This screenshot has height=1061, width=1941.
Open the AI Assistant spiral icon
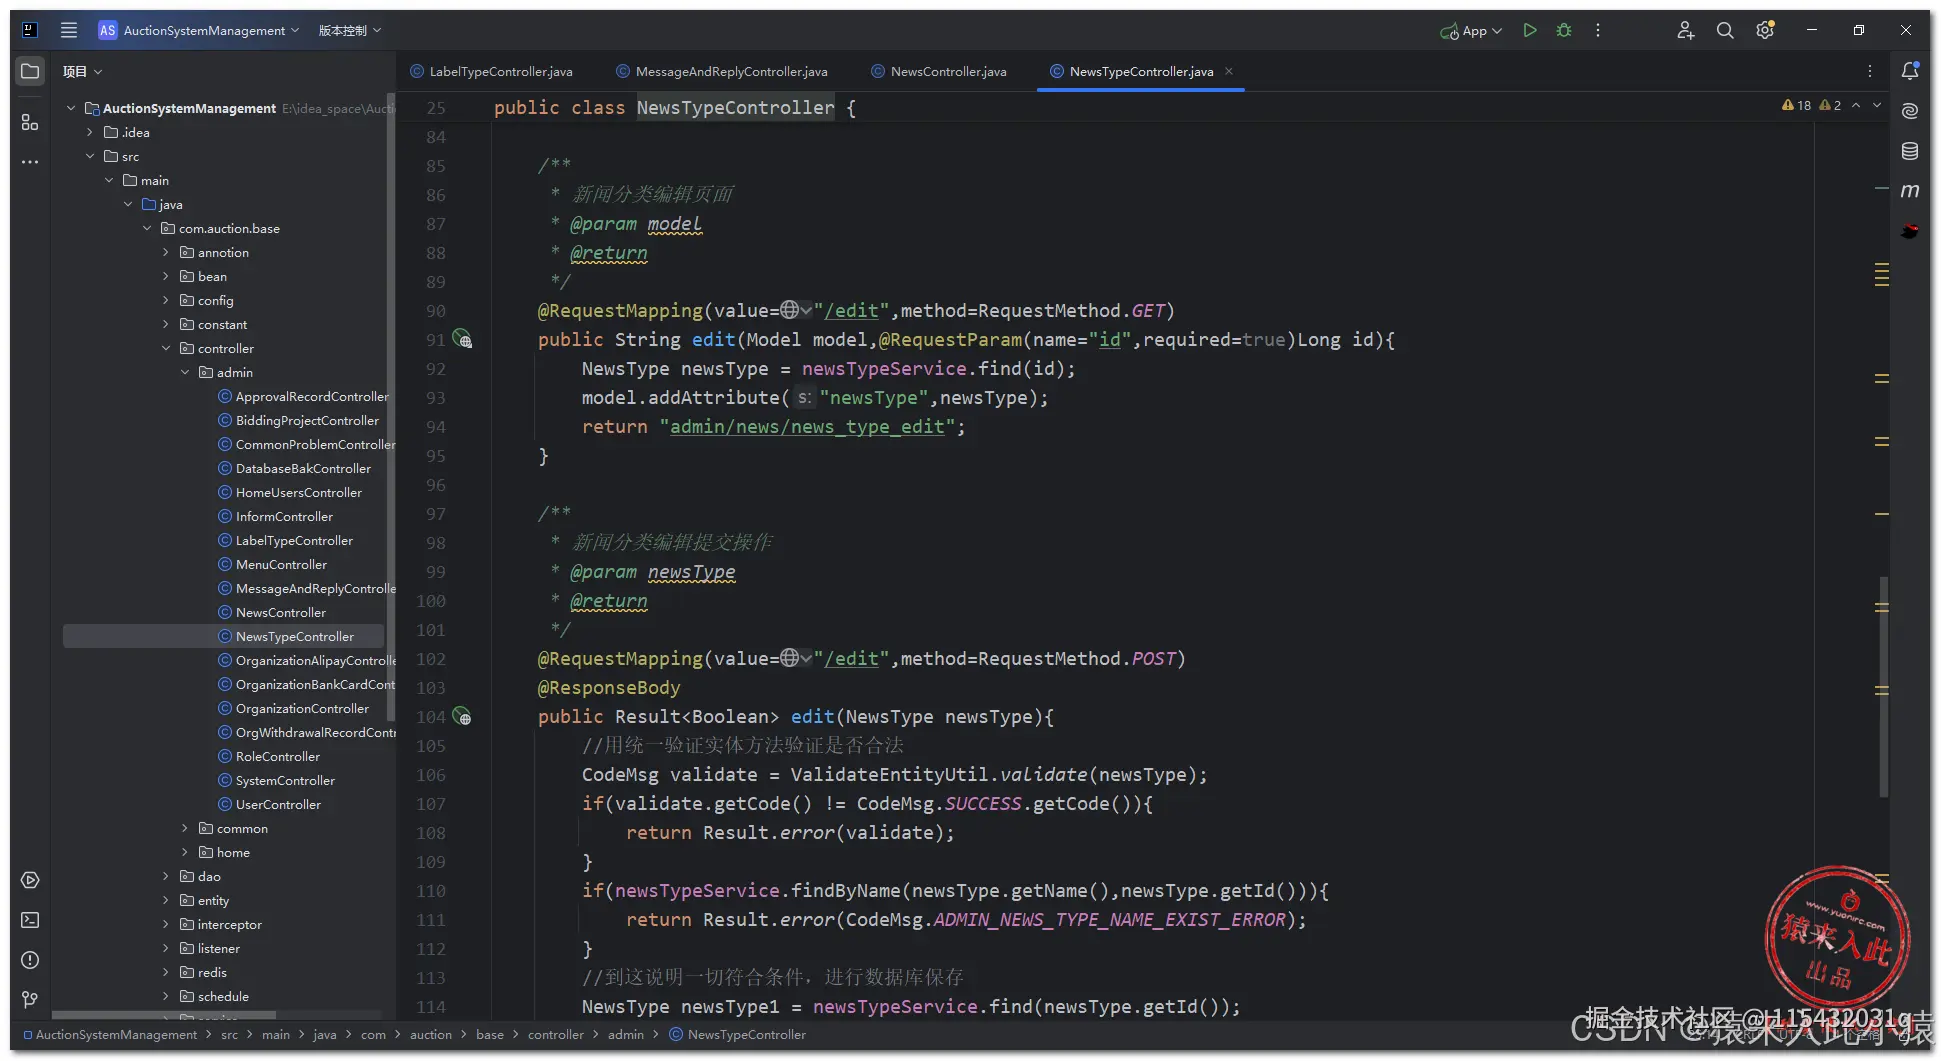tap(1910, 111)
